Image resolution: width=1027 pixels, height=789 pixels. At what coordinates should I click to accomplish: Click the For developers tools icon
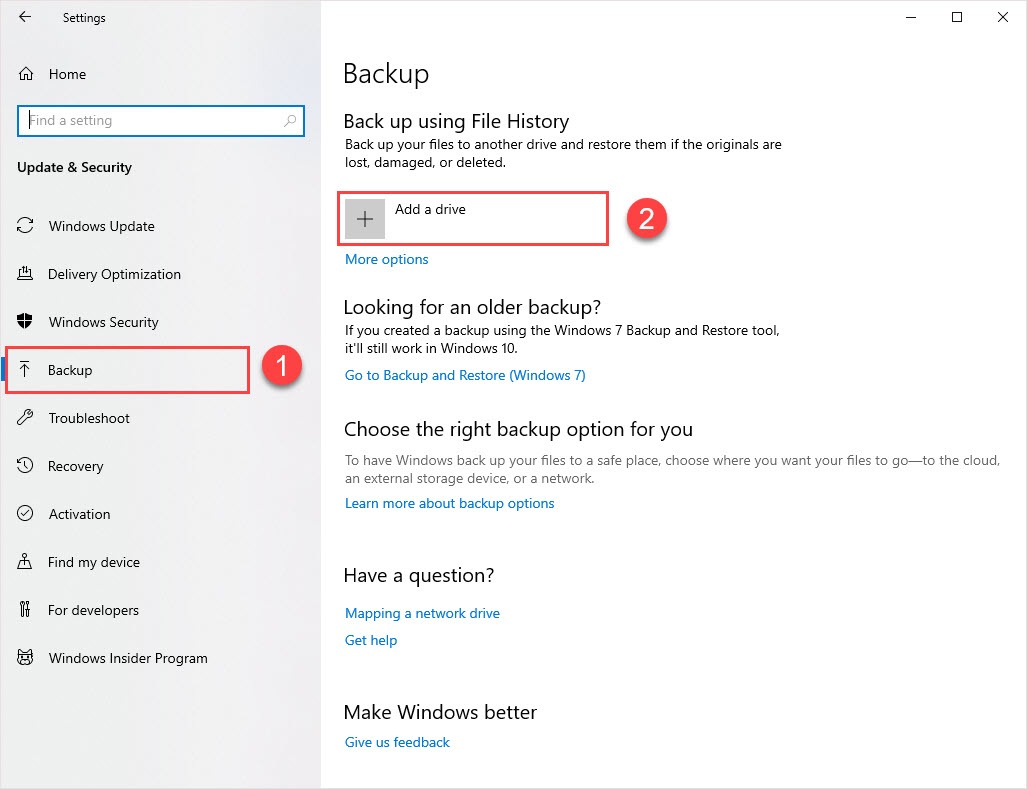pyautogui.click(x=25, y=610)
